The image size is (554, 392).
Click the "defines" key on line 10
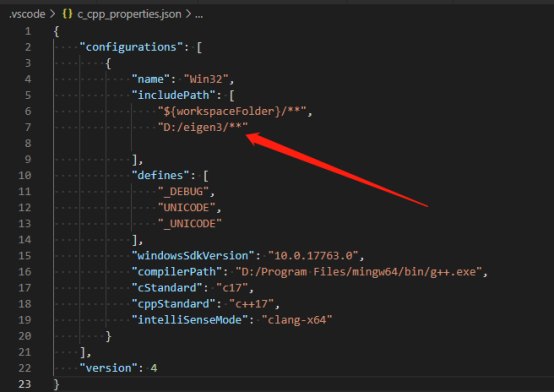coord(160,175)
